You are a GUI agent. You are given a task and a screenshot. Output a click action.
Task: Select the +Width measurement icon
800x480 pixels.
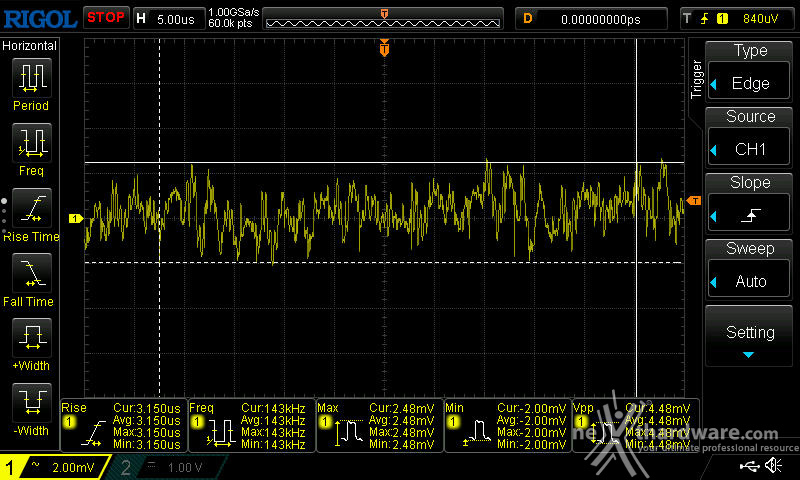tap(32, 338)
